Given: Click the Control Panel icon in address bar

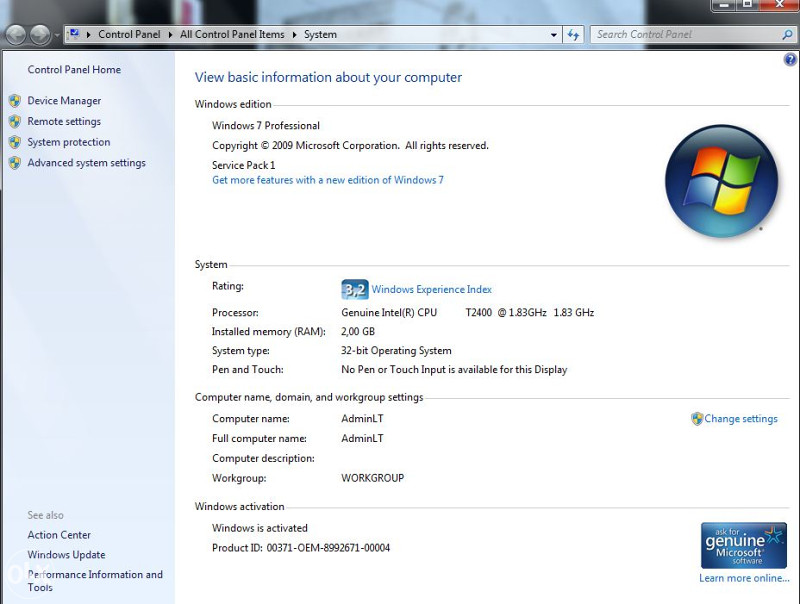Looking at the screenshot, I should [x=74, y=34].
